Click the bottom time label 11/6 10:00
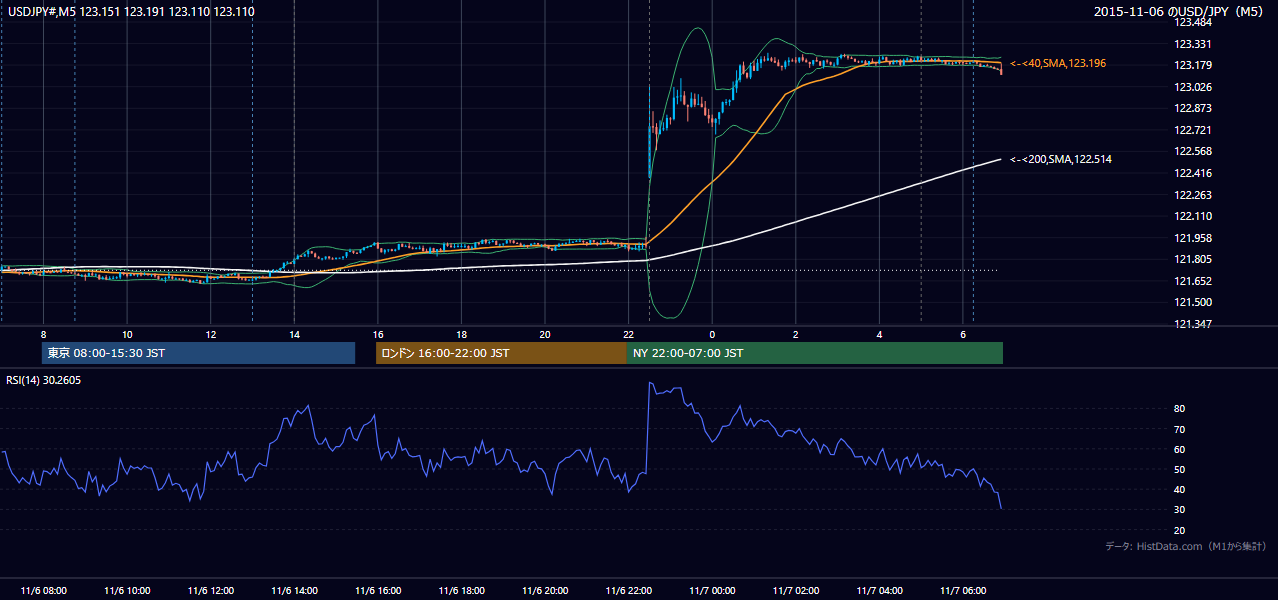 [x=127, y=591]
